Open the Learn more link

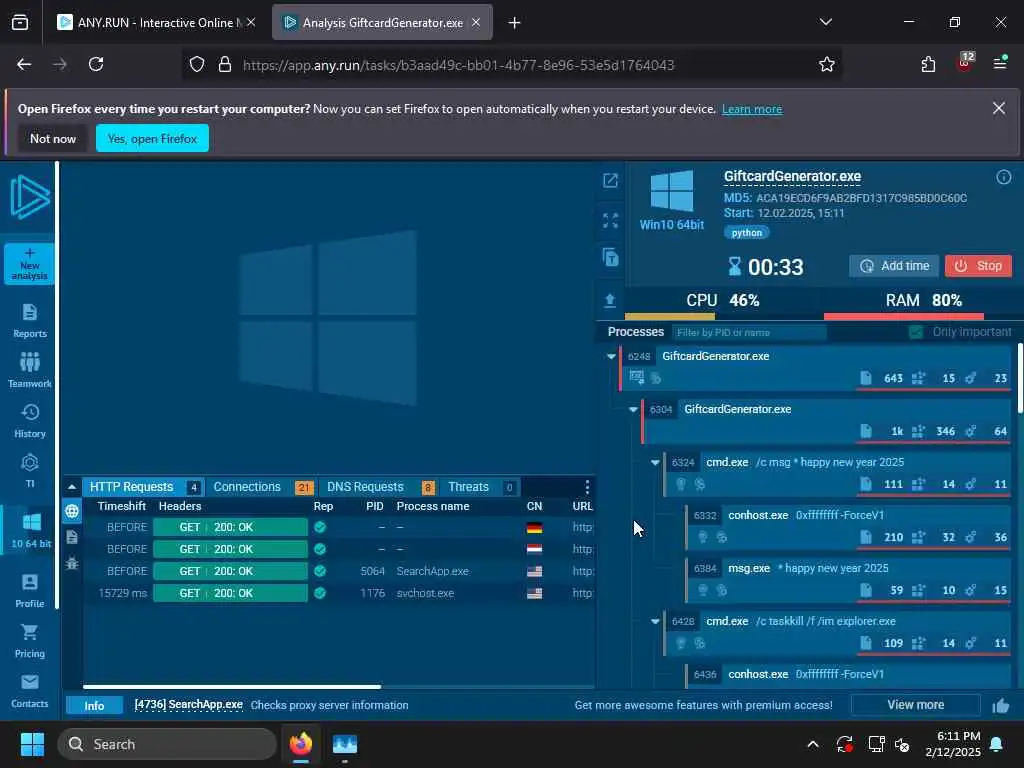752,109
